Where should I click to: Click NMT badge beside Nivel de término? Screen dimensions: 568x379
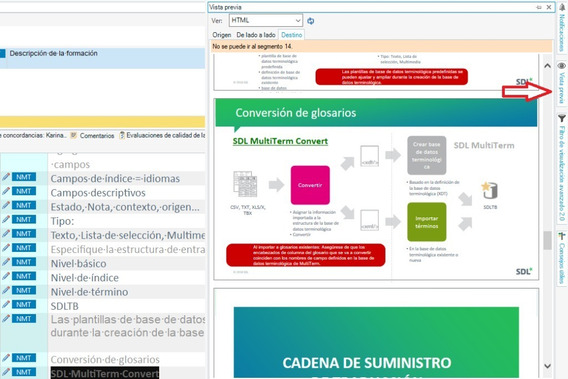pyautogui.click(x=24, y=290)
